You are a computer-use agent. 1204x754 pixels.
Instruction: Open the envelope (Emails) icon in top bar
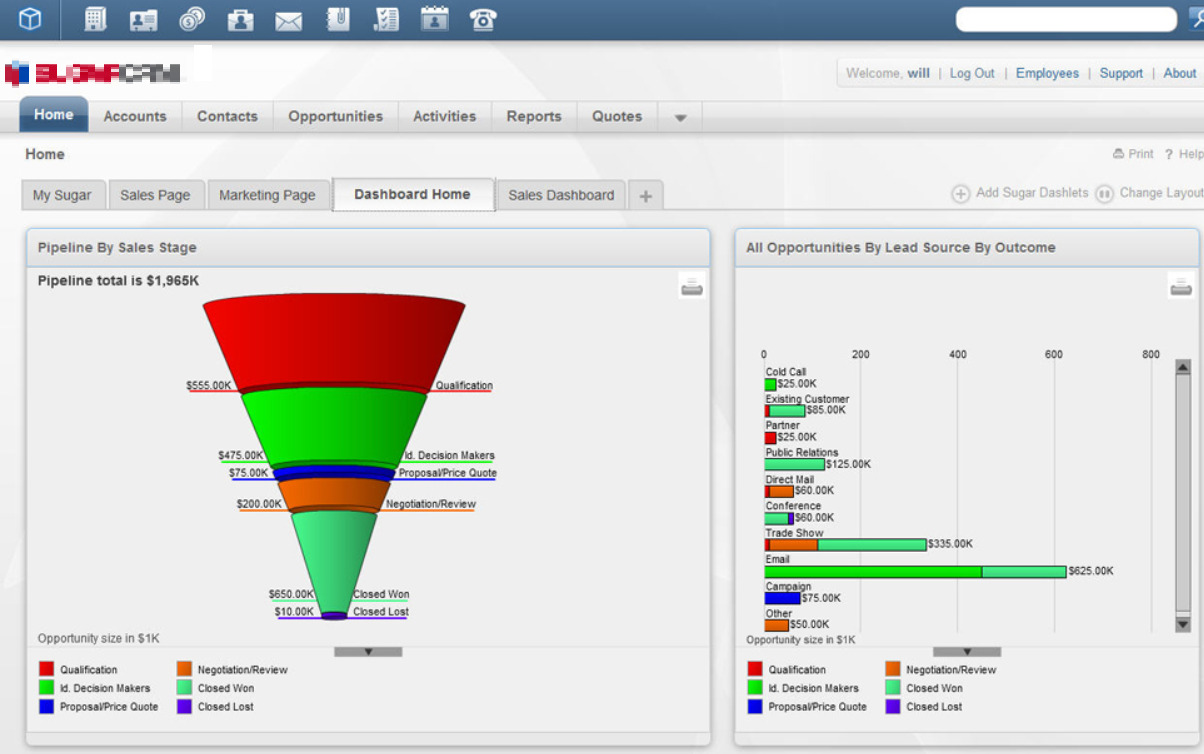[x=289, y=20]
